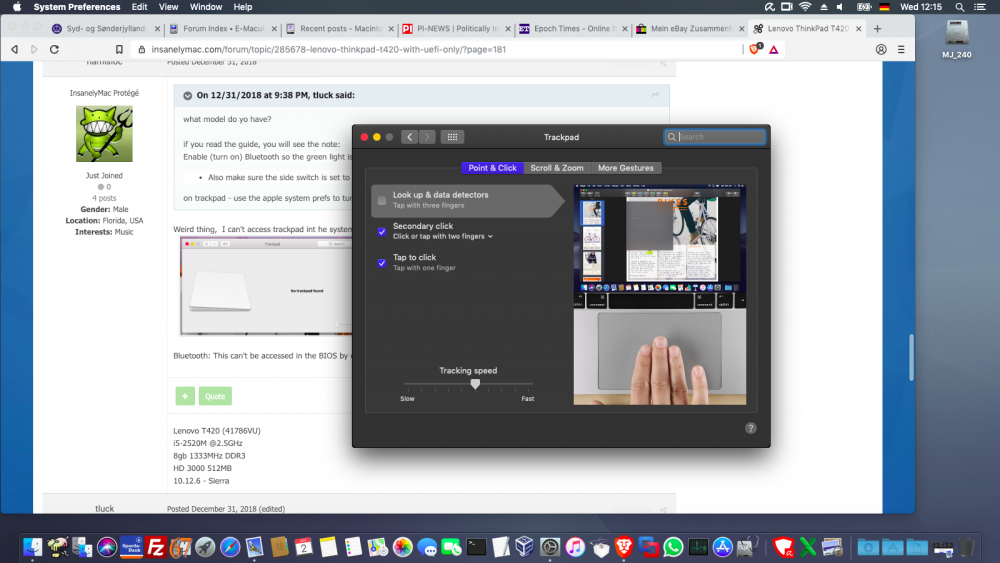Screen dimensions: 1000x563
Task: Click the browser address bar URL
Action: point(328,49)
